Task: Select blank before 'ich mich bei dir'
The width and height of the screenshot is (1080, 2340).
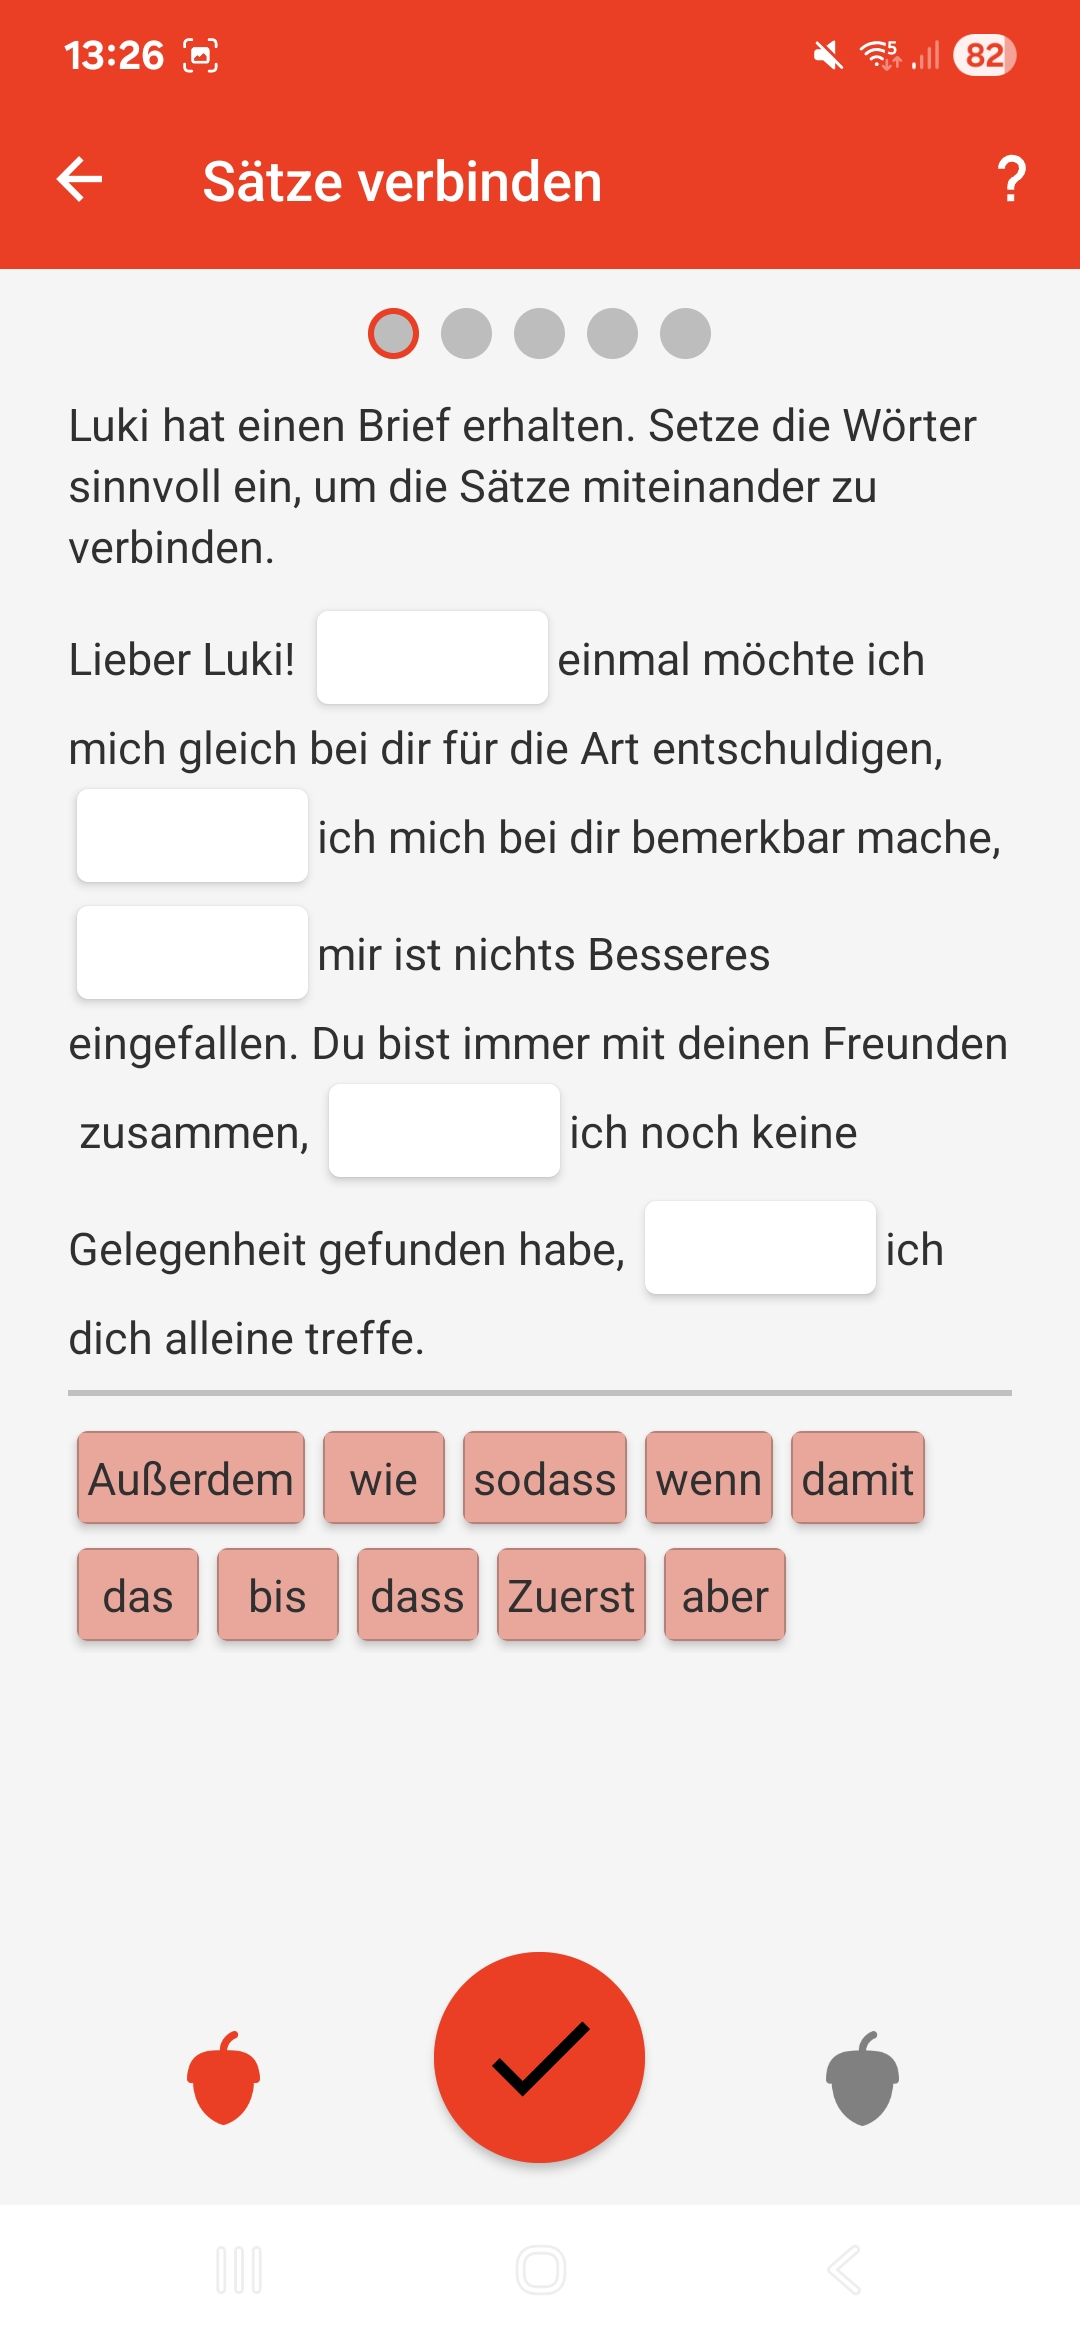Action: coord(192,836)
